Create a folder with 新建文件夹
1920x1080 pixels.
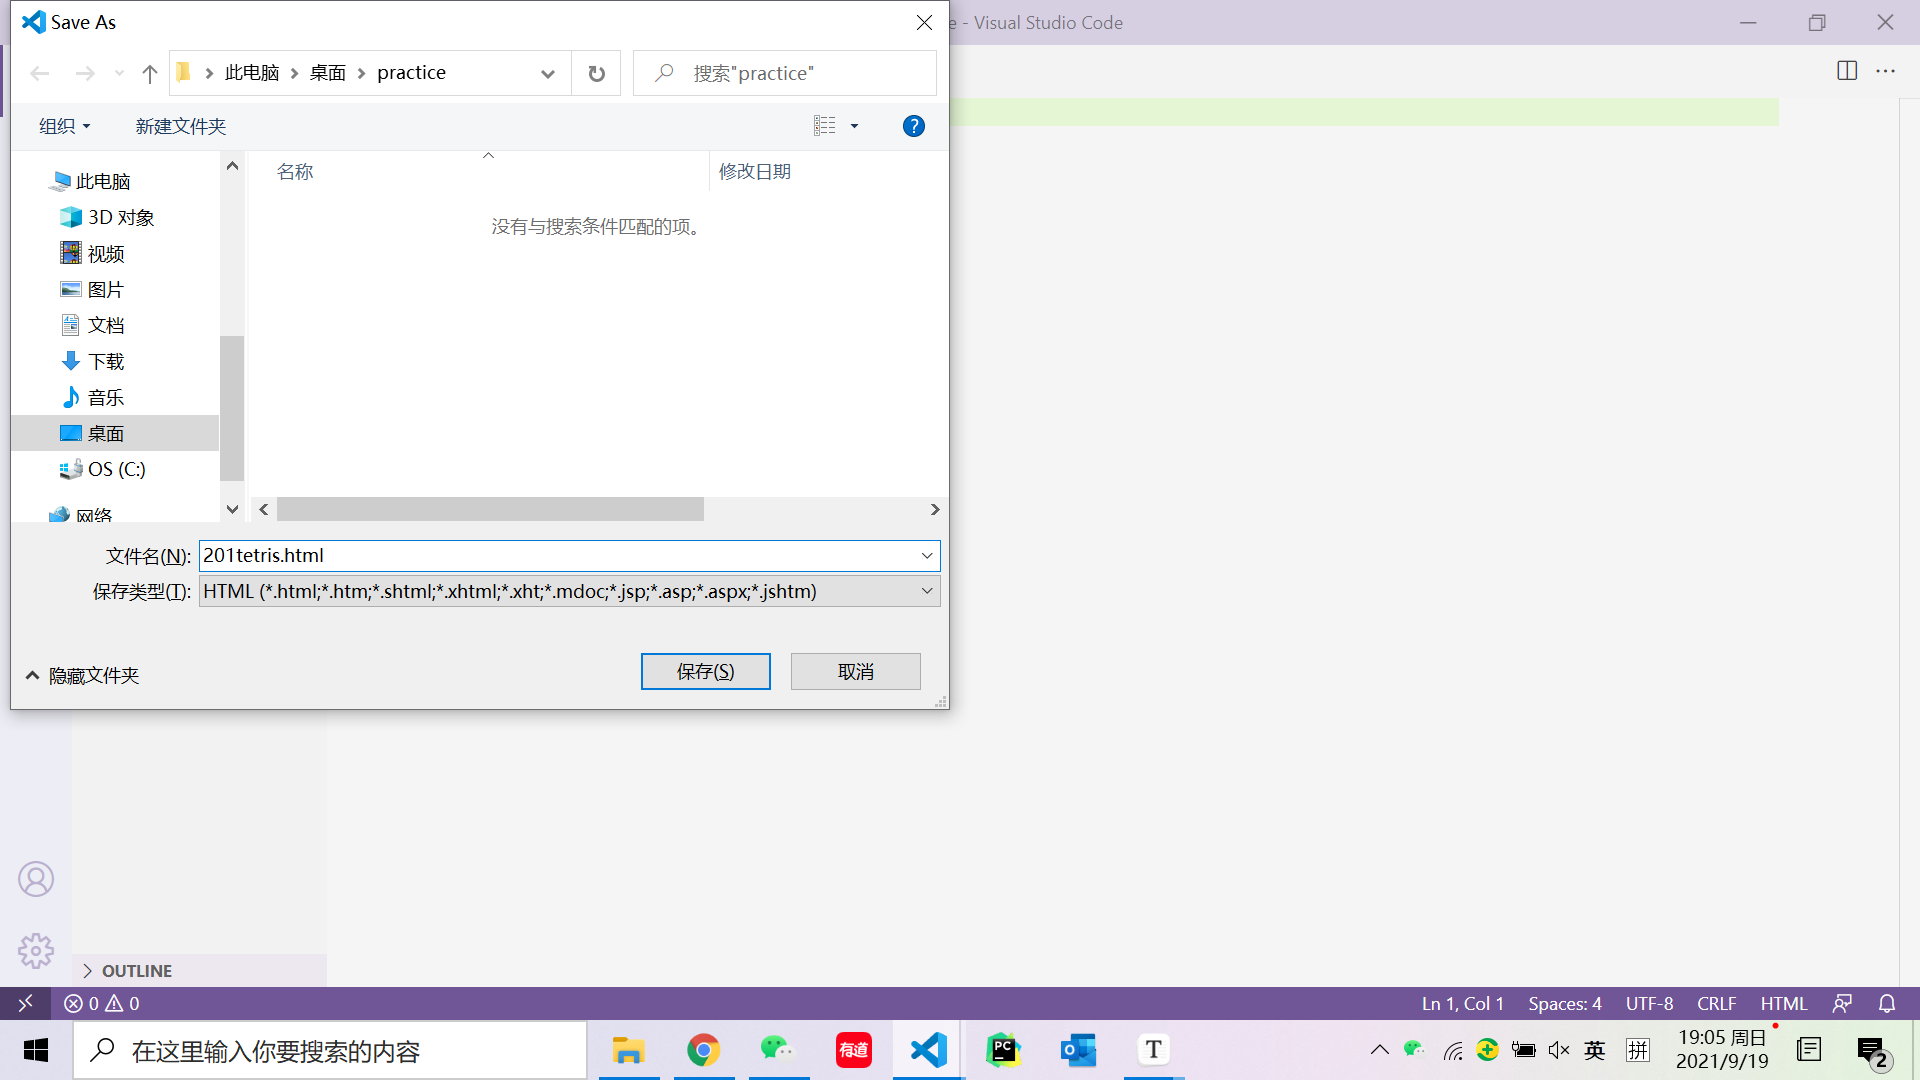(180, 126)
